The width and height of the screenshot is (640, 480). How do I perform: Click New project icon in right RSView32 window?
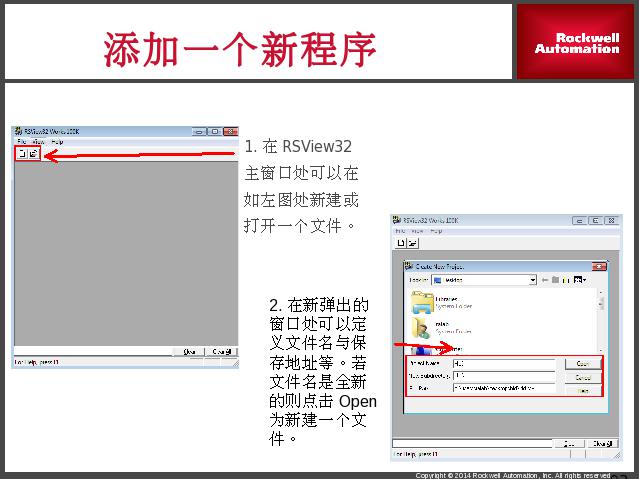401,243
